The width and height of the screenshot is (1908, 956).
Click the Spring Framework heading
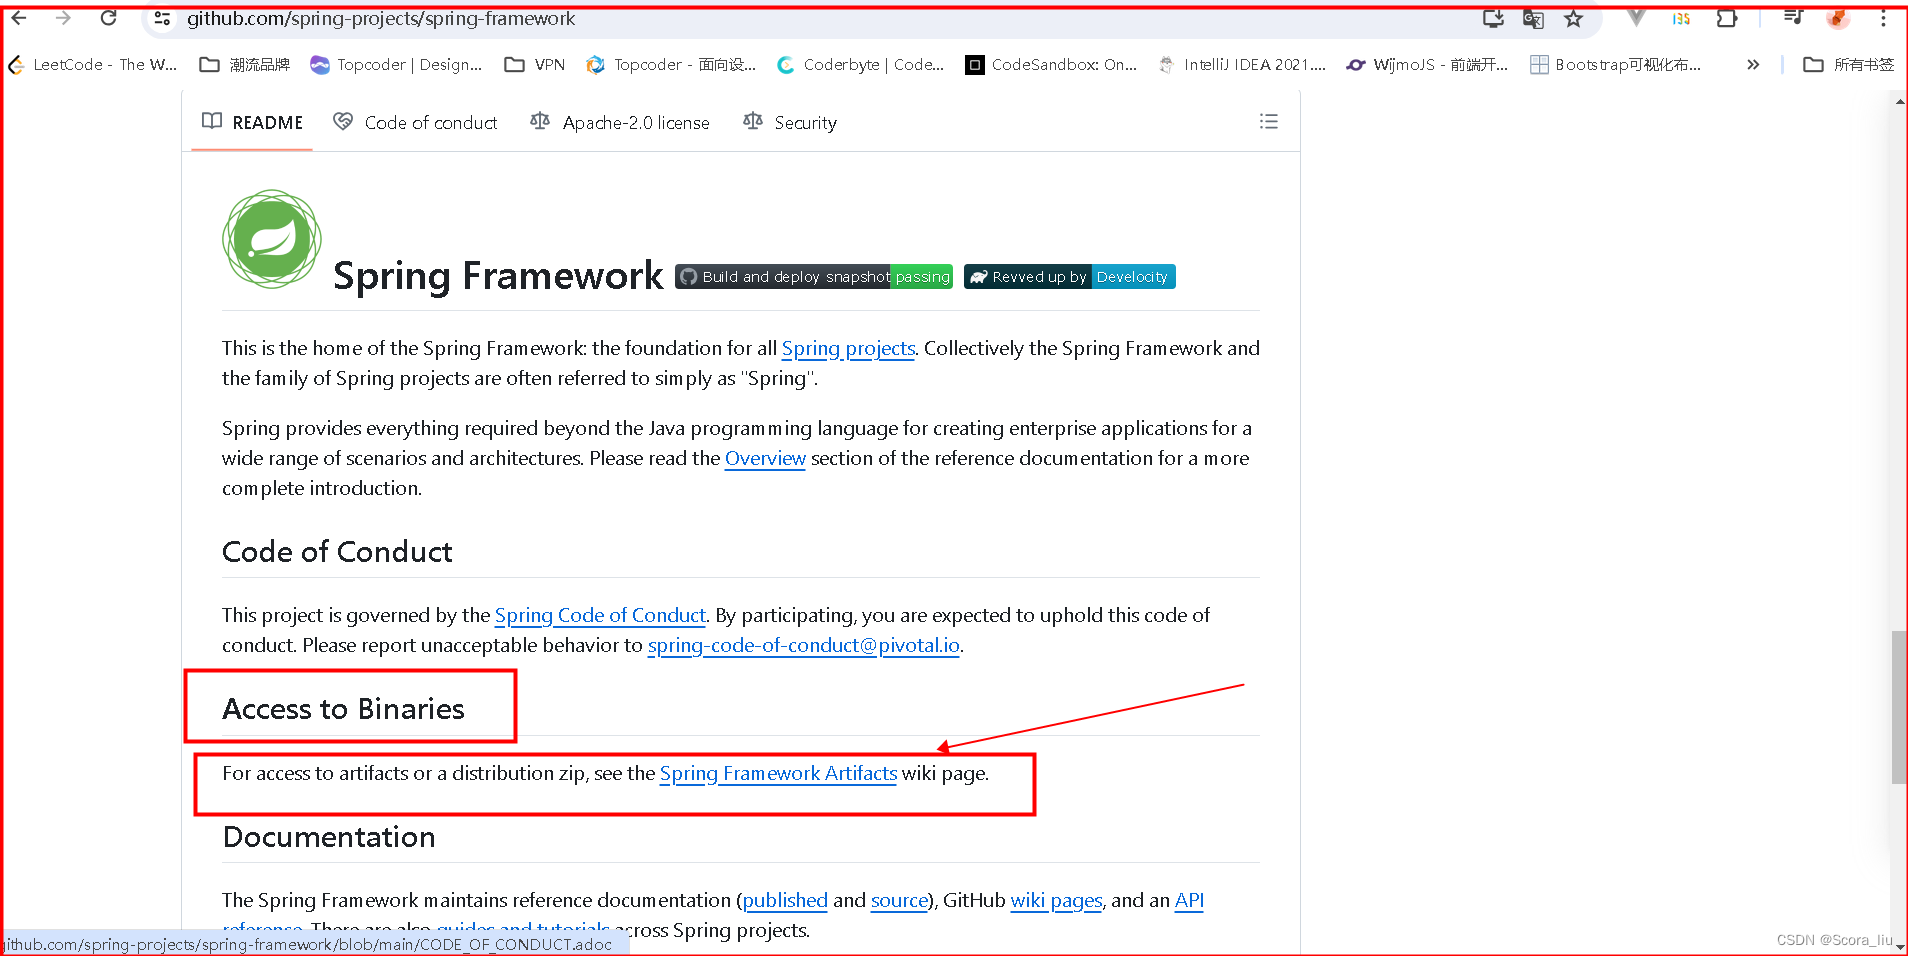pos(498,276)
